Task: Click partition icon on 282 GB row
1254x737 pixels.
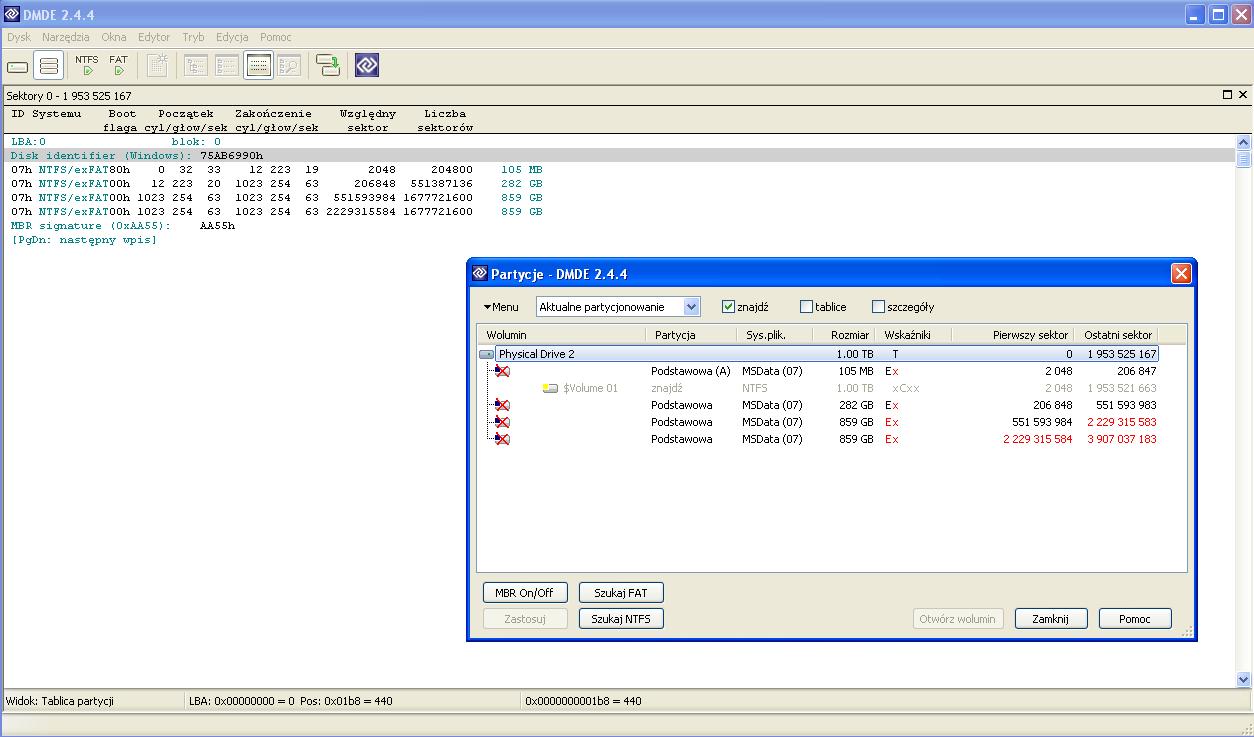Action: pyautogui.click(x=501, y=405)
